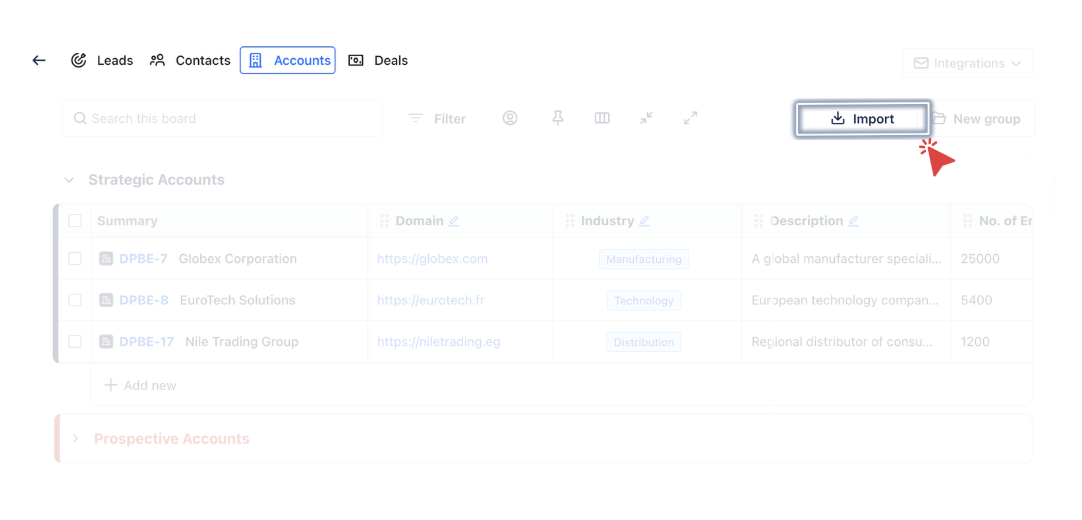Check the EuroTech Solutions row checkbox

click(75, 300)
